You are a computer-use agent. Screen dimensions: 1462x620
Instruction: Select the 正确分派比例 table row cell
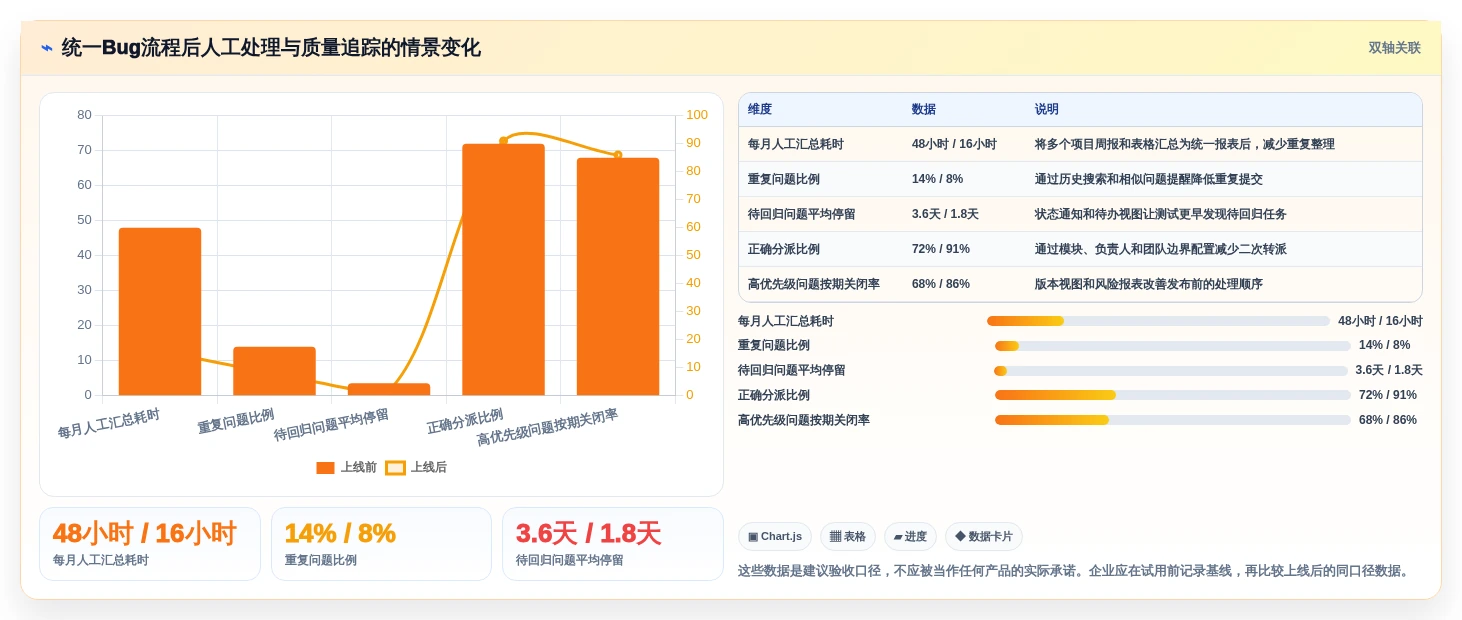[821, 249]
